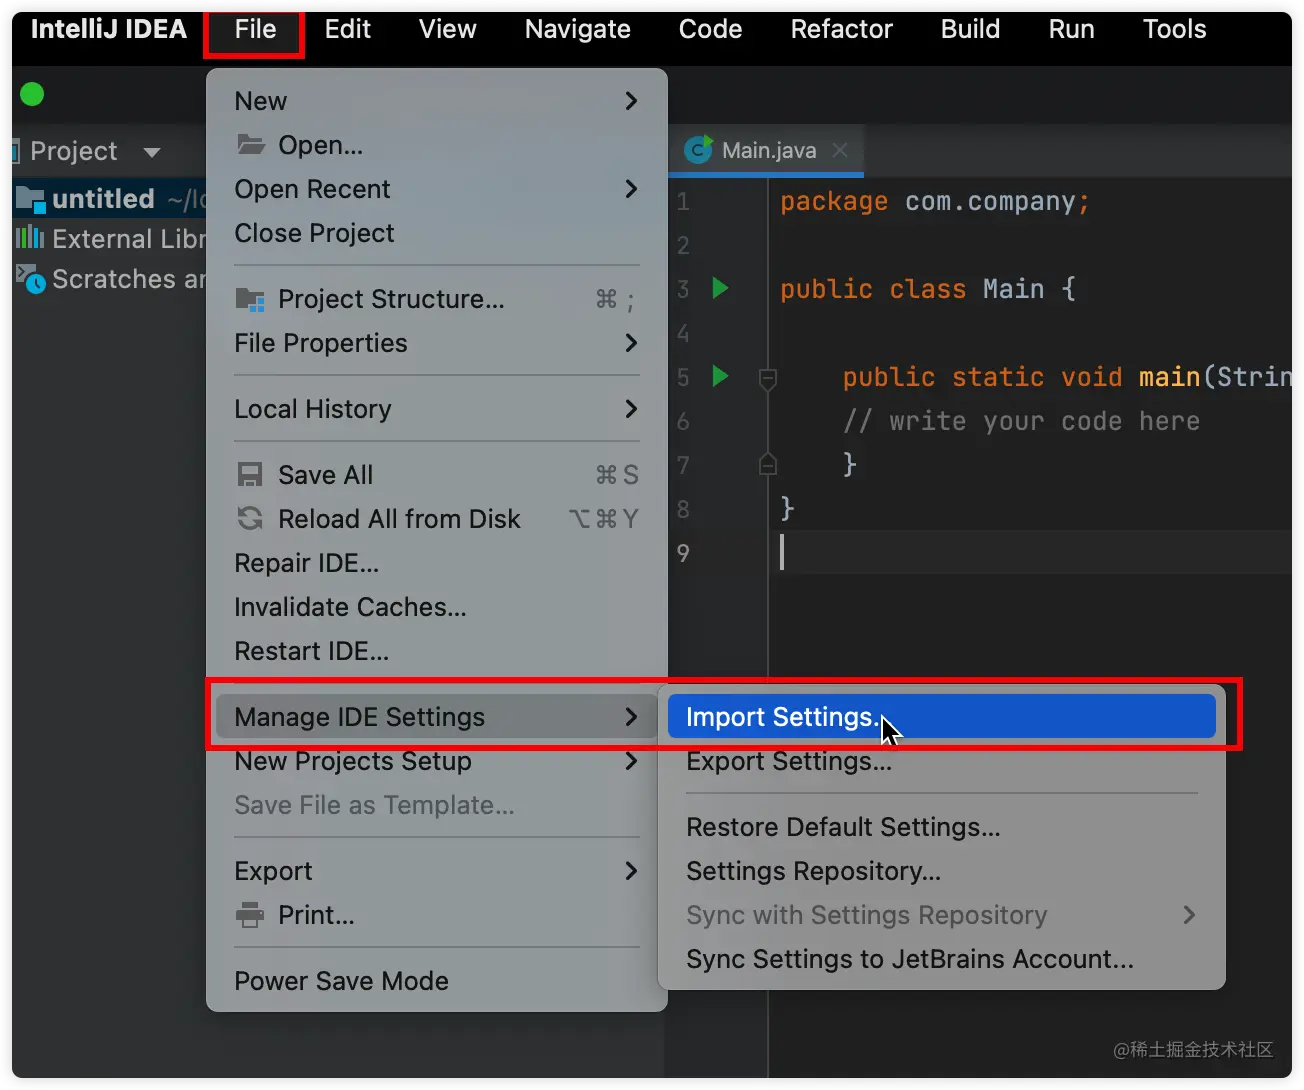Click 'main' method name on line 5

(1169, 377)
